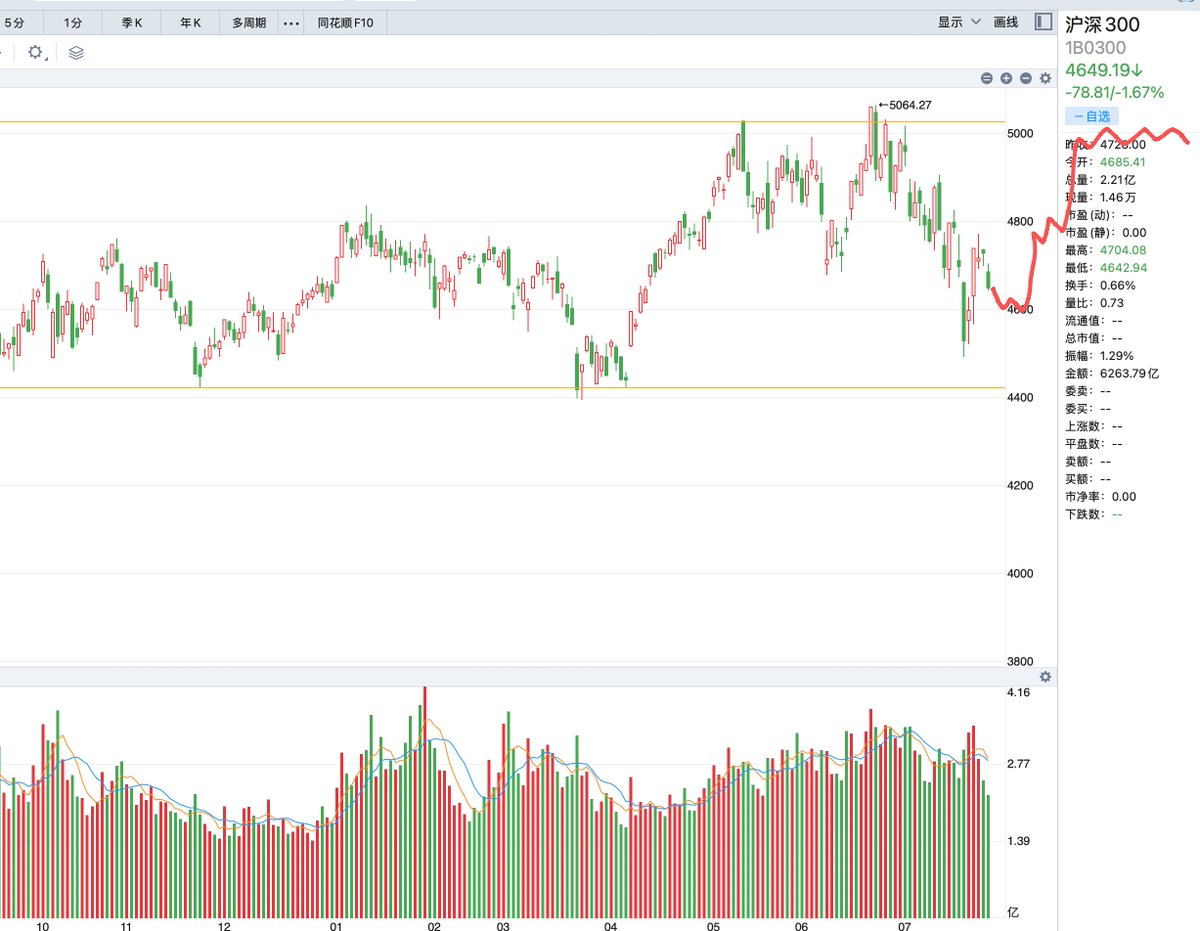Image resolution: width=1200 pixels, height=931 pixels.
Task: Click the 量比 0.73 row
Action: tap(1094, 303)
